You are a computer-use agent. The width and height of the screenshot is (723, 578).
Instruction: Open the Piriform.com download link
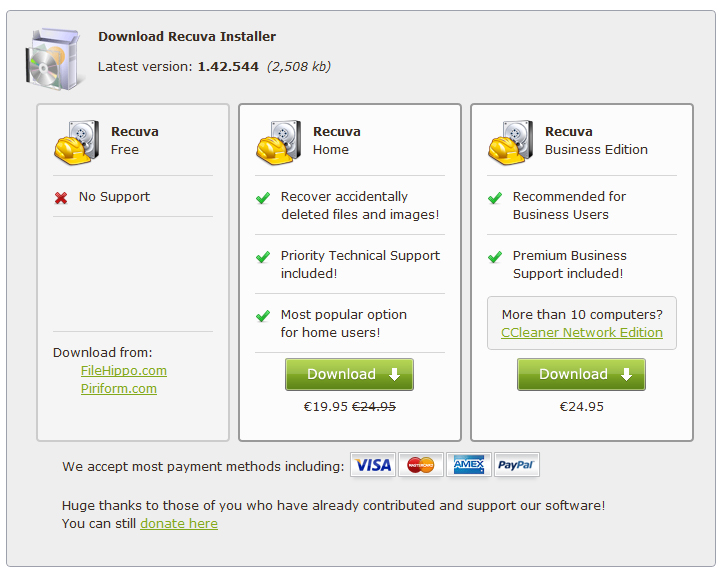pyautogui.click(x=119, y=388)
